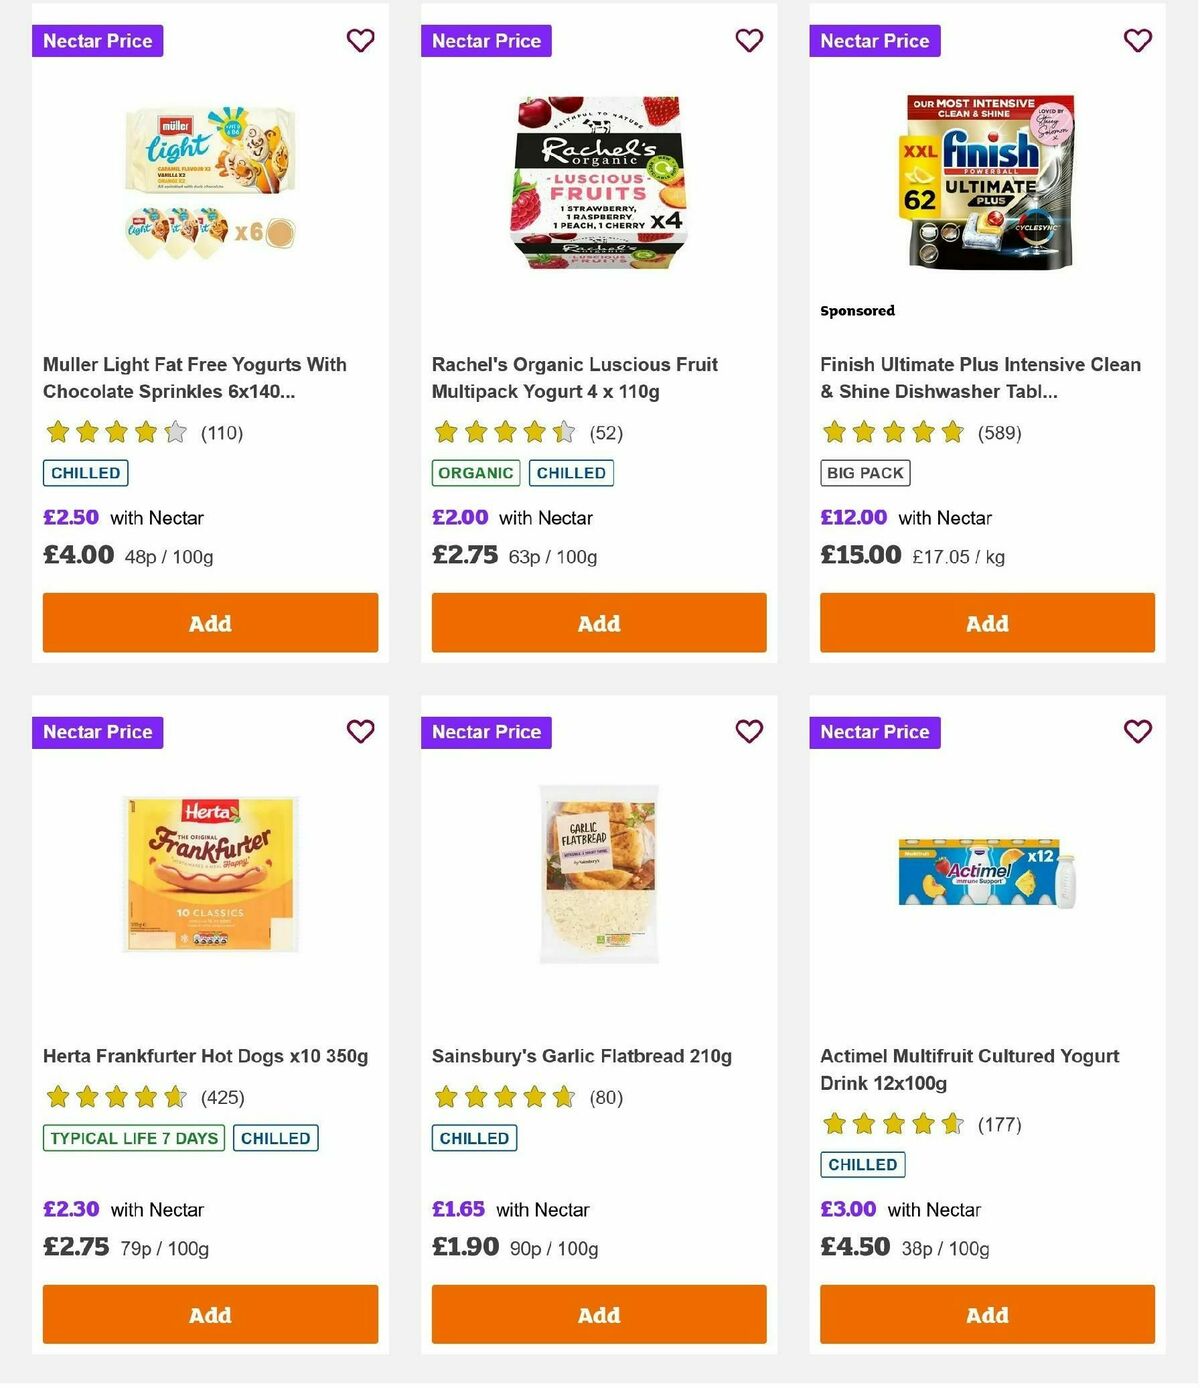Screen dimensions: 1200x1388
Task: Click the heart icon on Muller Light yogurts
Action: 360,41
